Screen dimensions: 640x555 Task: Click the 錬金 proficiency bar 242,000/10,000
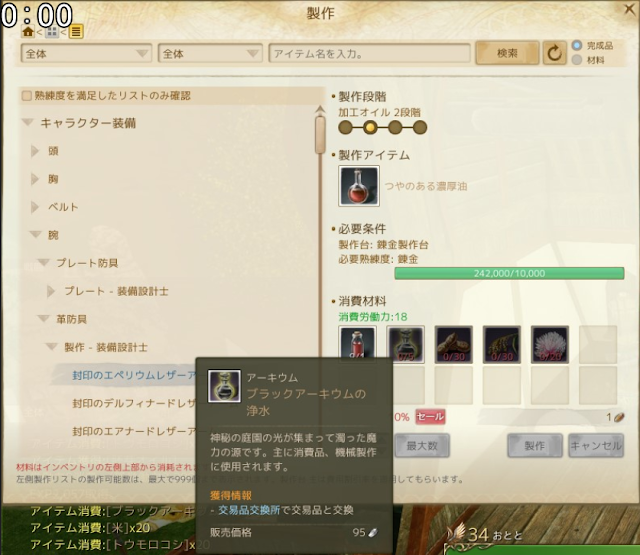tap(509, 273)
